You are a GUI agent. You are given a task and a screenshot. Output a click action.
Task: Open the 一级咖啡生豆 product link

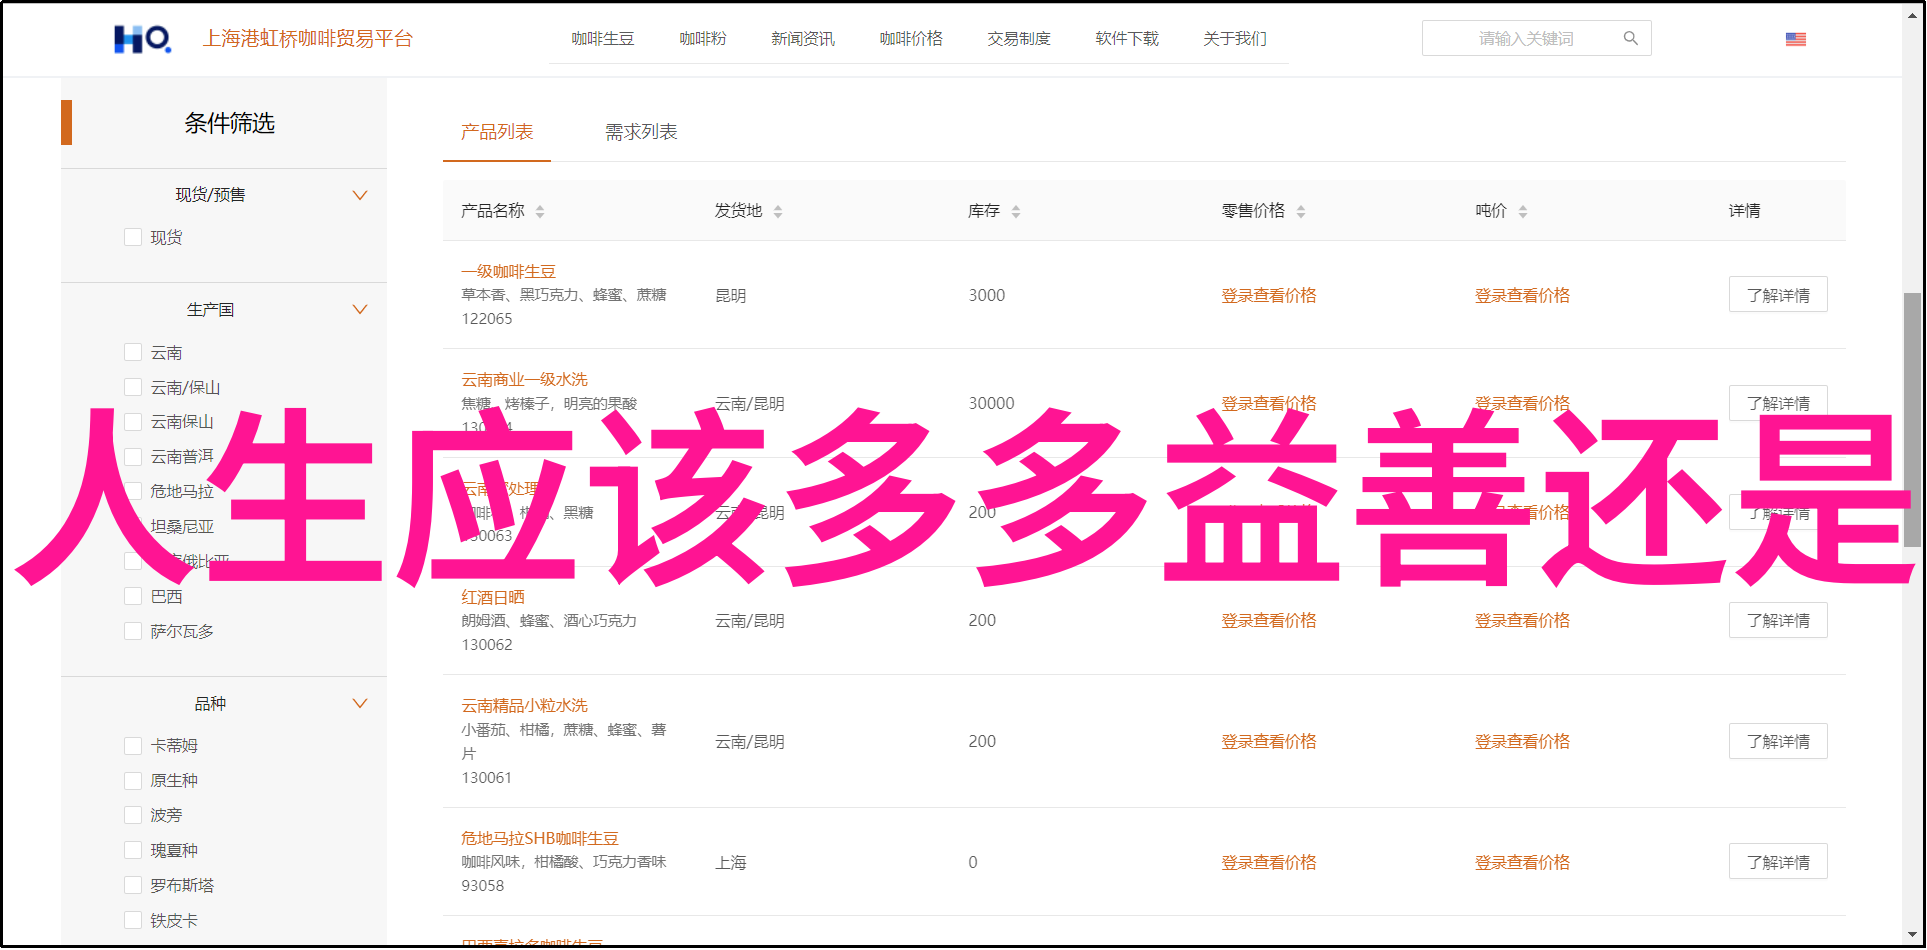[x=508, y=271]
